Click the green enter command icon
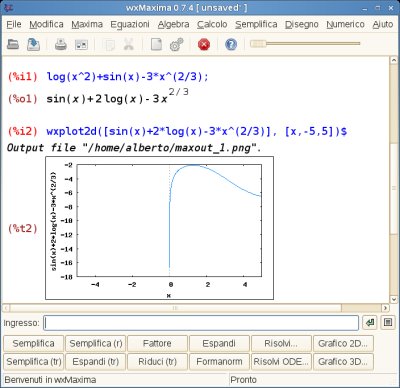The image size is (400, 388). pyautogui.click(x=370, y=323)
